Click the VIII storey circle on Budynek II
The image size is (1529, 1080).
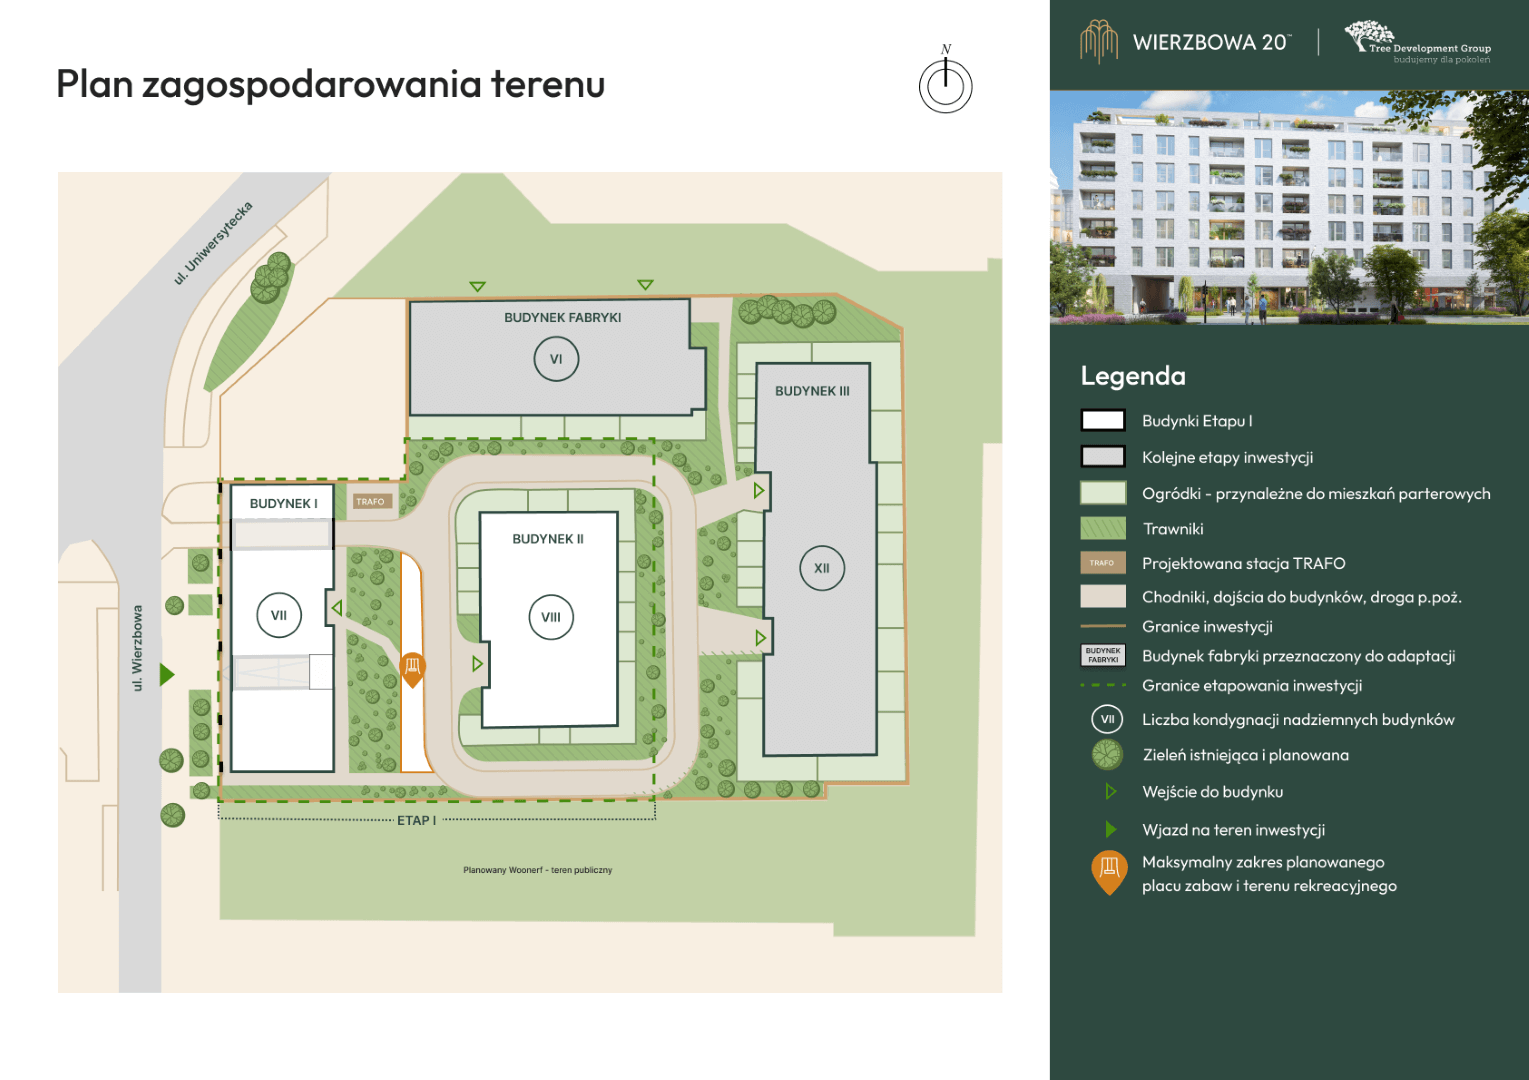coord(551,617)
